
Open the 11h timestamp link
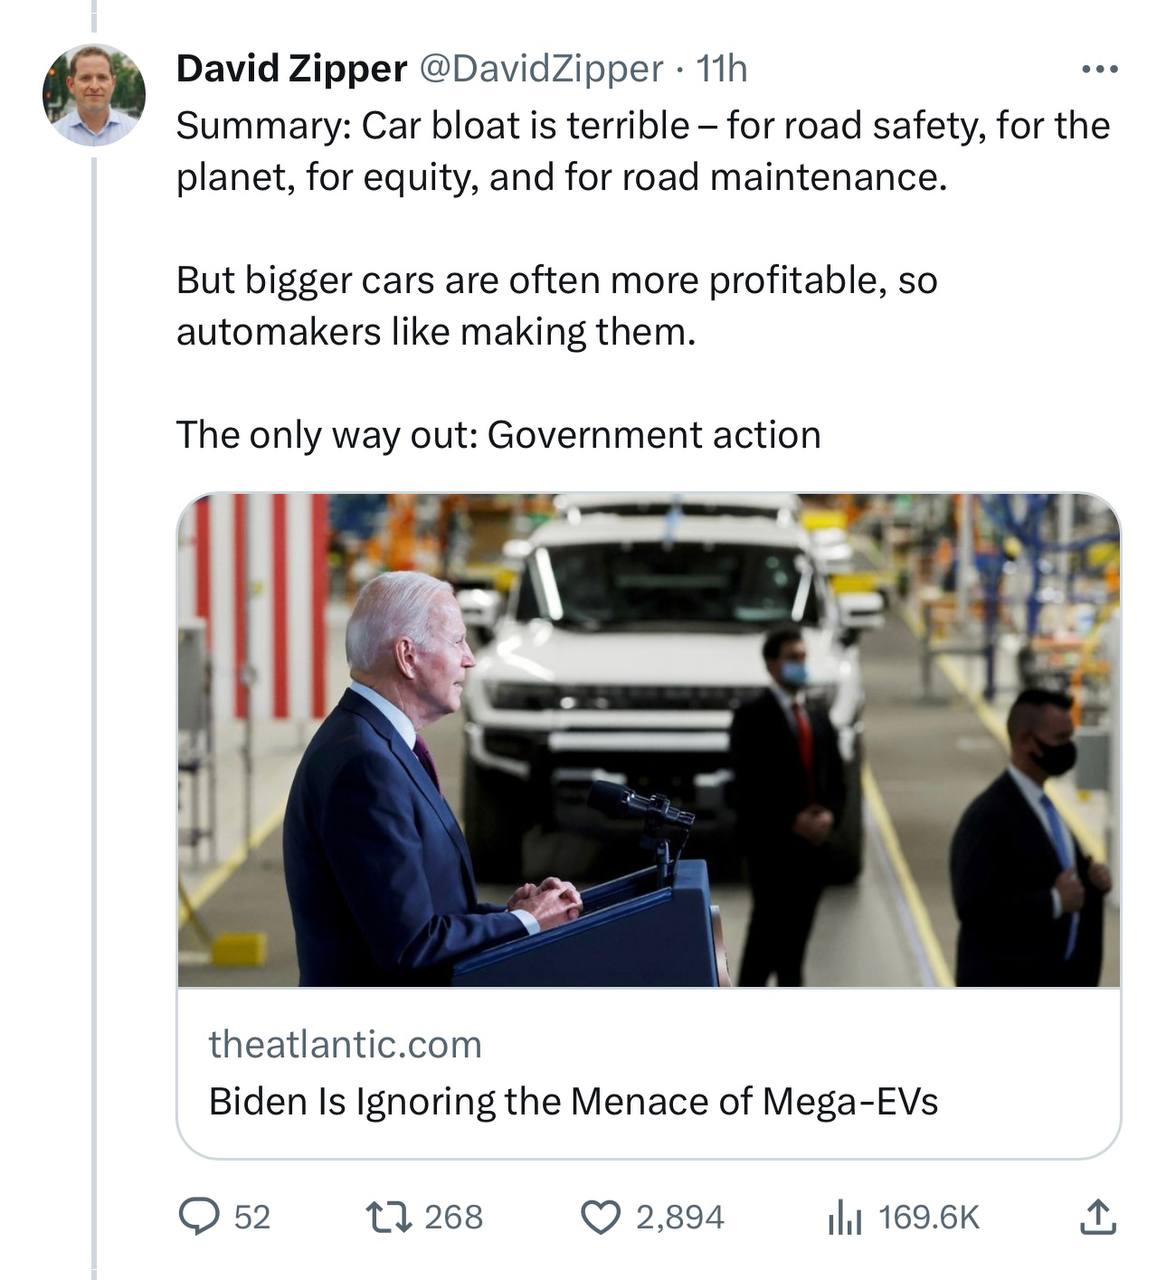[x=722, y=69]
